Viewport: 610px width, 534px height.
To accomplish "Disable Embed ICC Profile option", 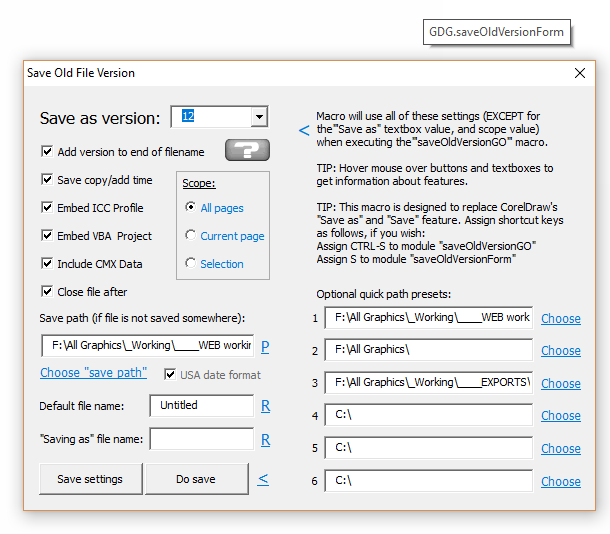I will [x=47, y=208].
